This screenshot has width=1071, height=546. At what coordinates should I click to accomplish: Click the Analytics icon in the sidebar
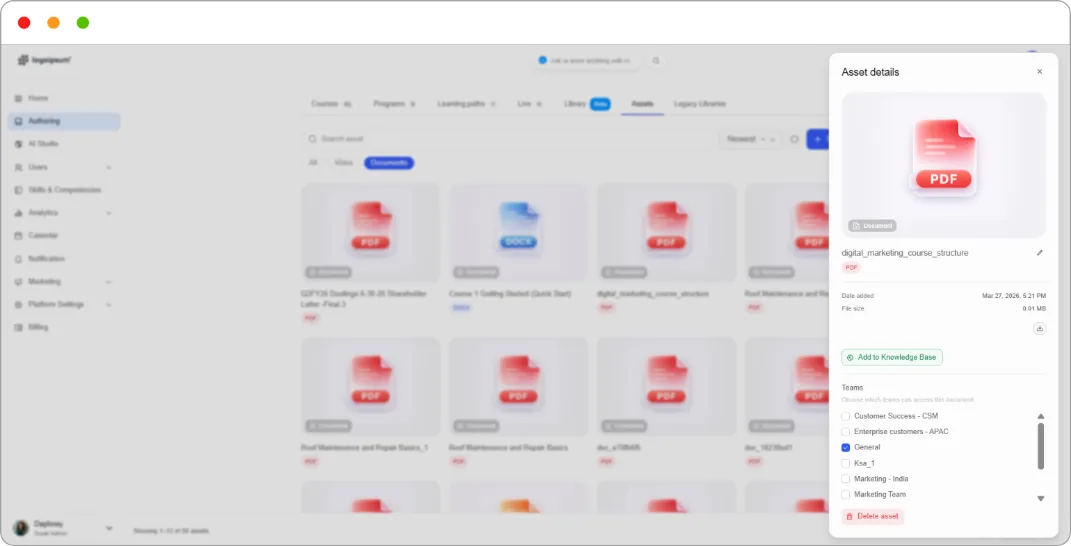[18, 213]
